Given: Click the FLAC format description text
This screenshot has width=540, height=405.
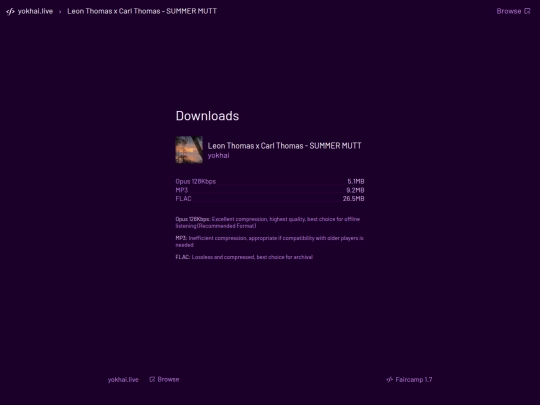Looking at the screenshot, I should coord(244,257).
